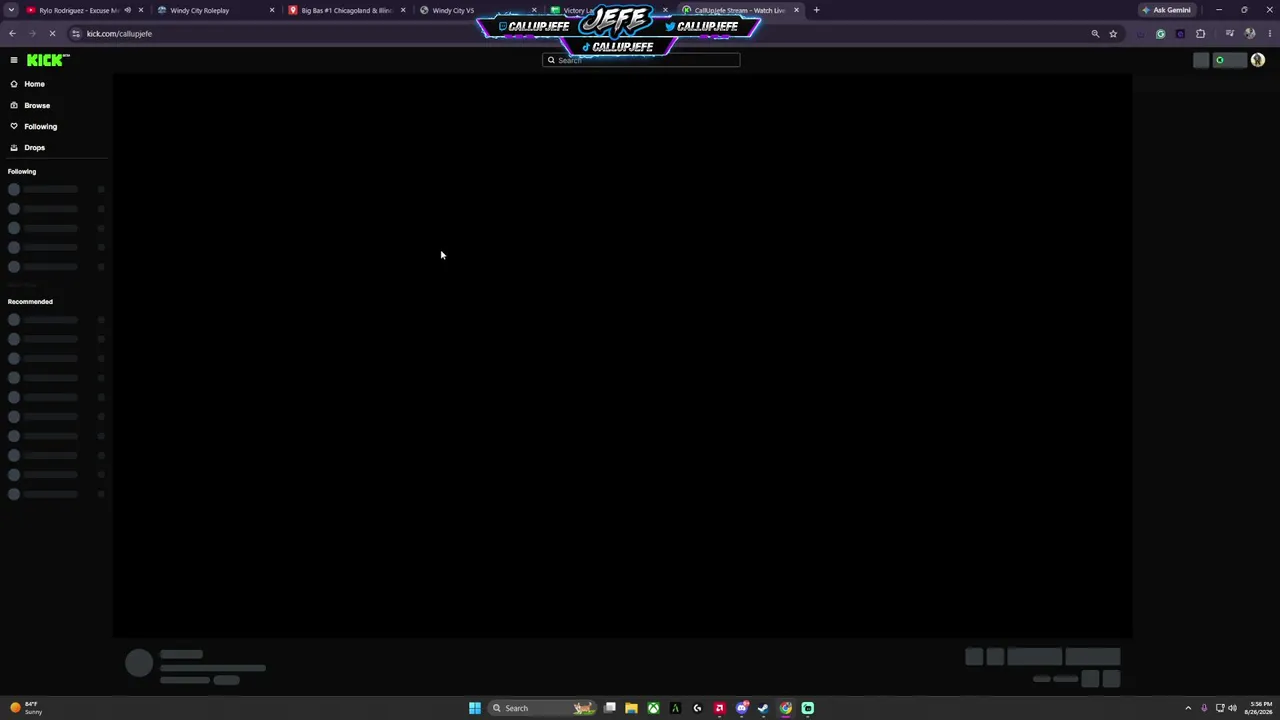Click the Kick search field
The width and height of the screenshot is (1280, 720).
641,60
